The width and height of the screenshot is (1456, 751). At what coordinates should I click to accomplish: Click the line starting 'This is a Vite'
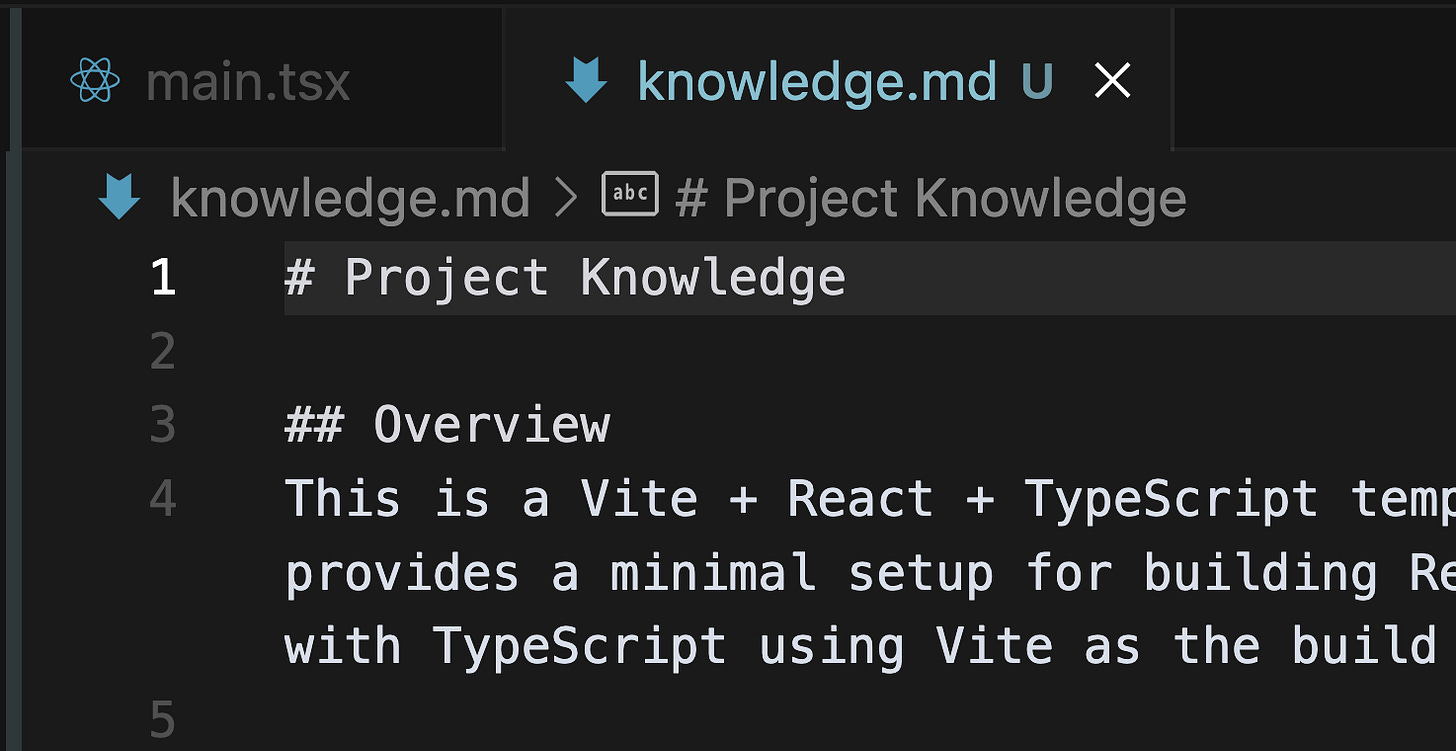click(x=869, y=499)
